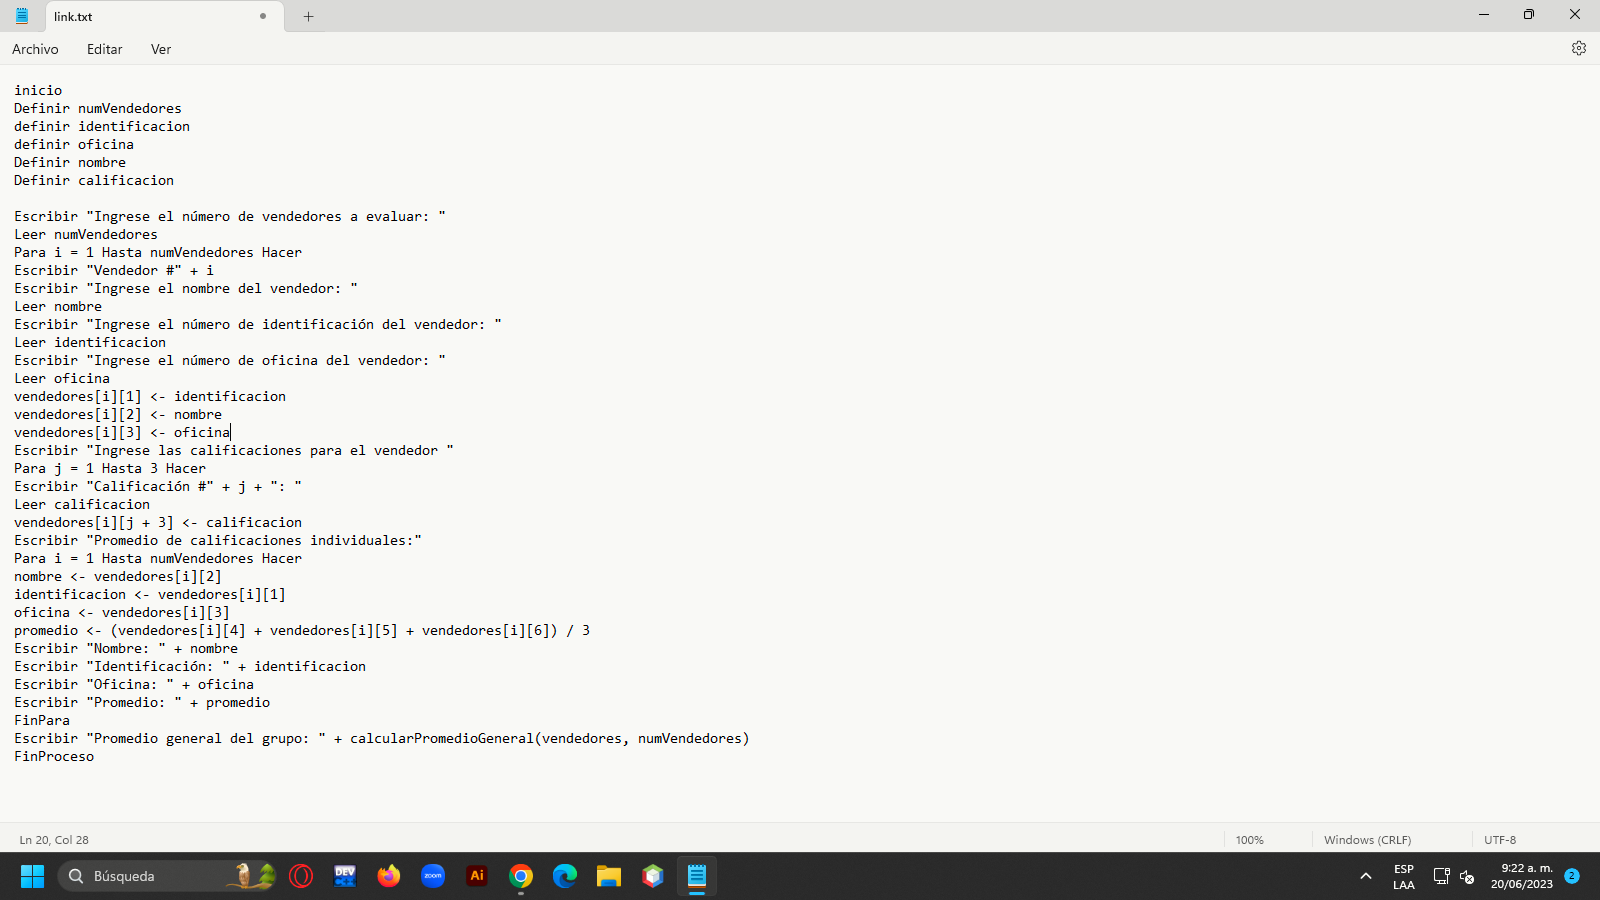The height and width of the screenshot is (900, 1600).
Task: Toggle the Cast display tray icon
Action: coord(1441,876)
